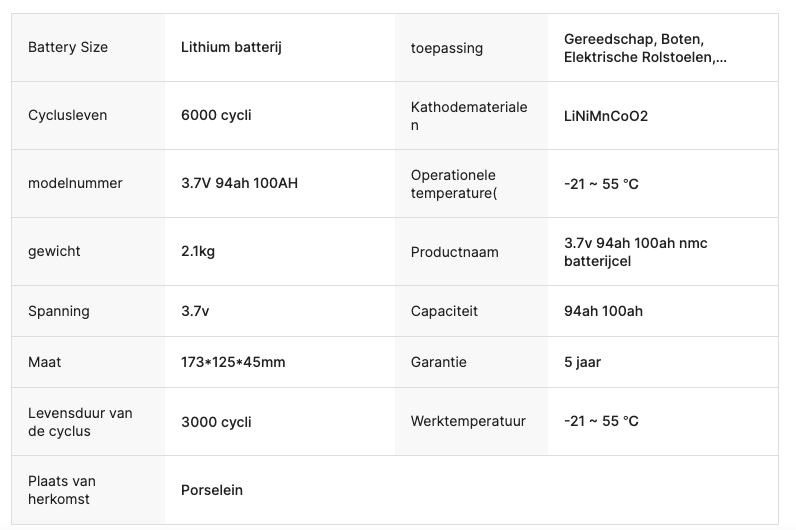Select the 94ah 100ah capacity value
796x530 pixels.
pos(603,311)
